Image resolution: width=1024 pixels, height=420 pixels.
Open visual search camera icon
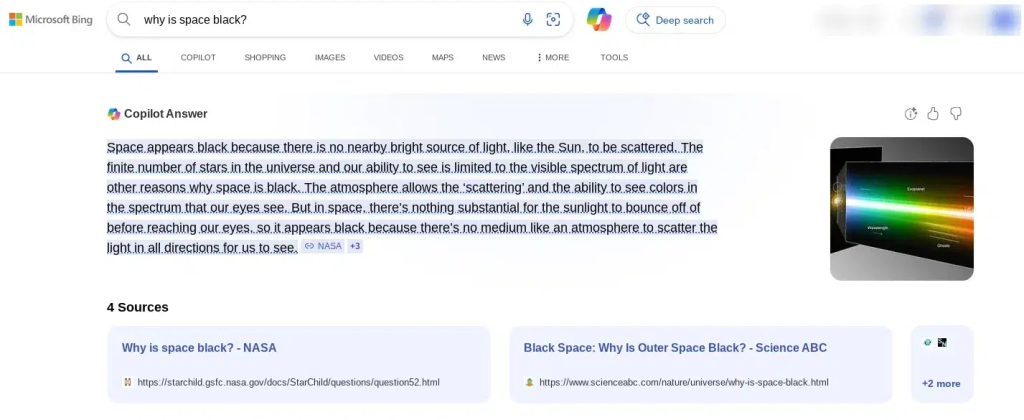pos(553,20)
